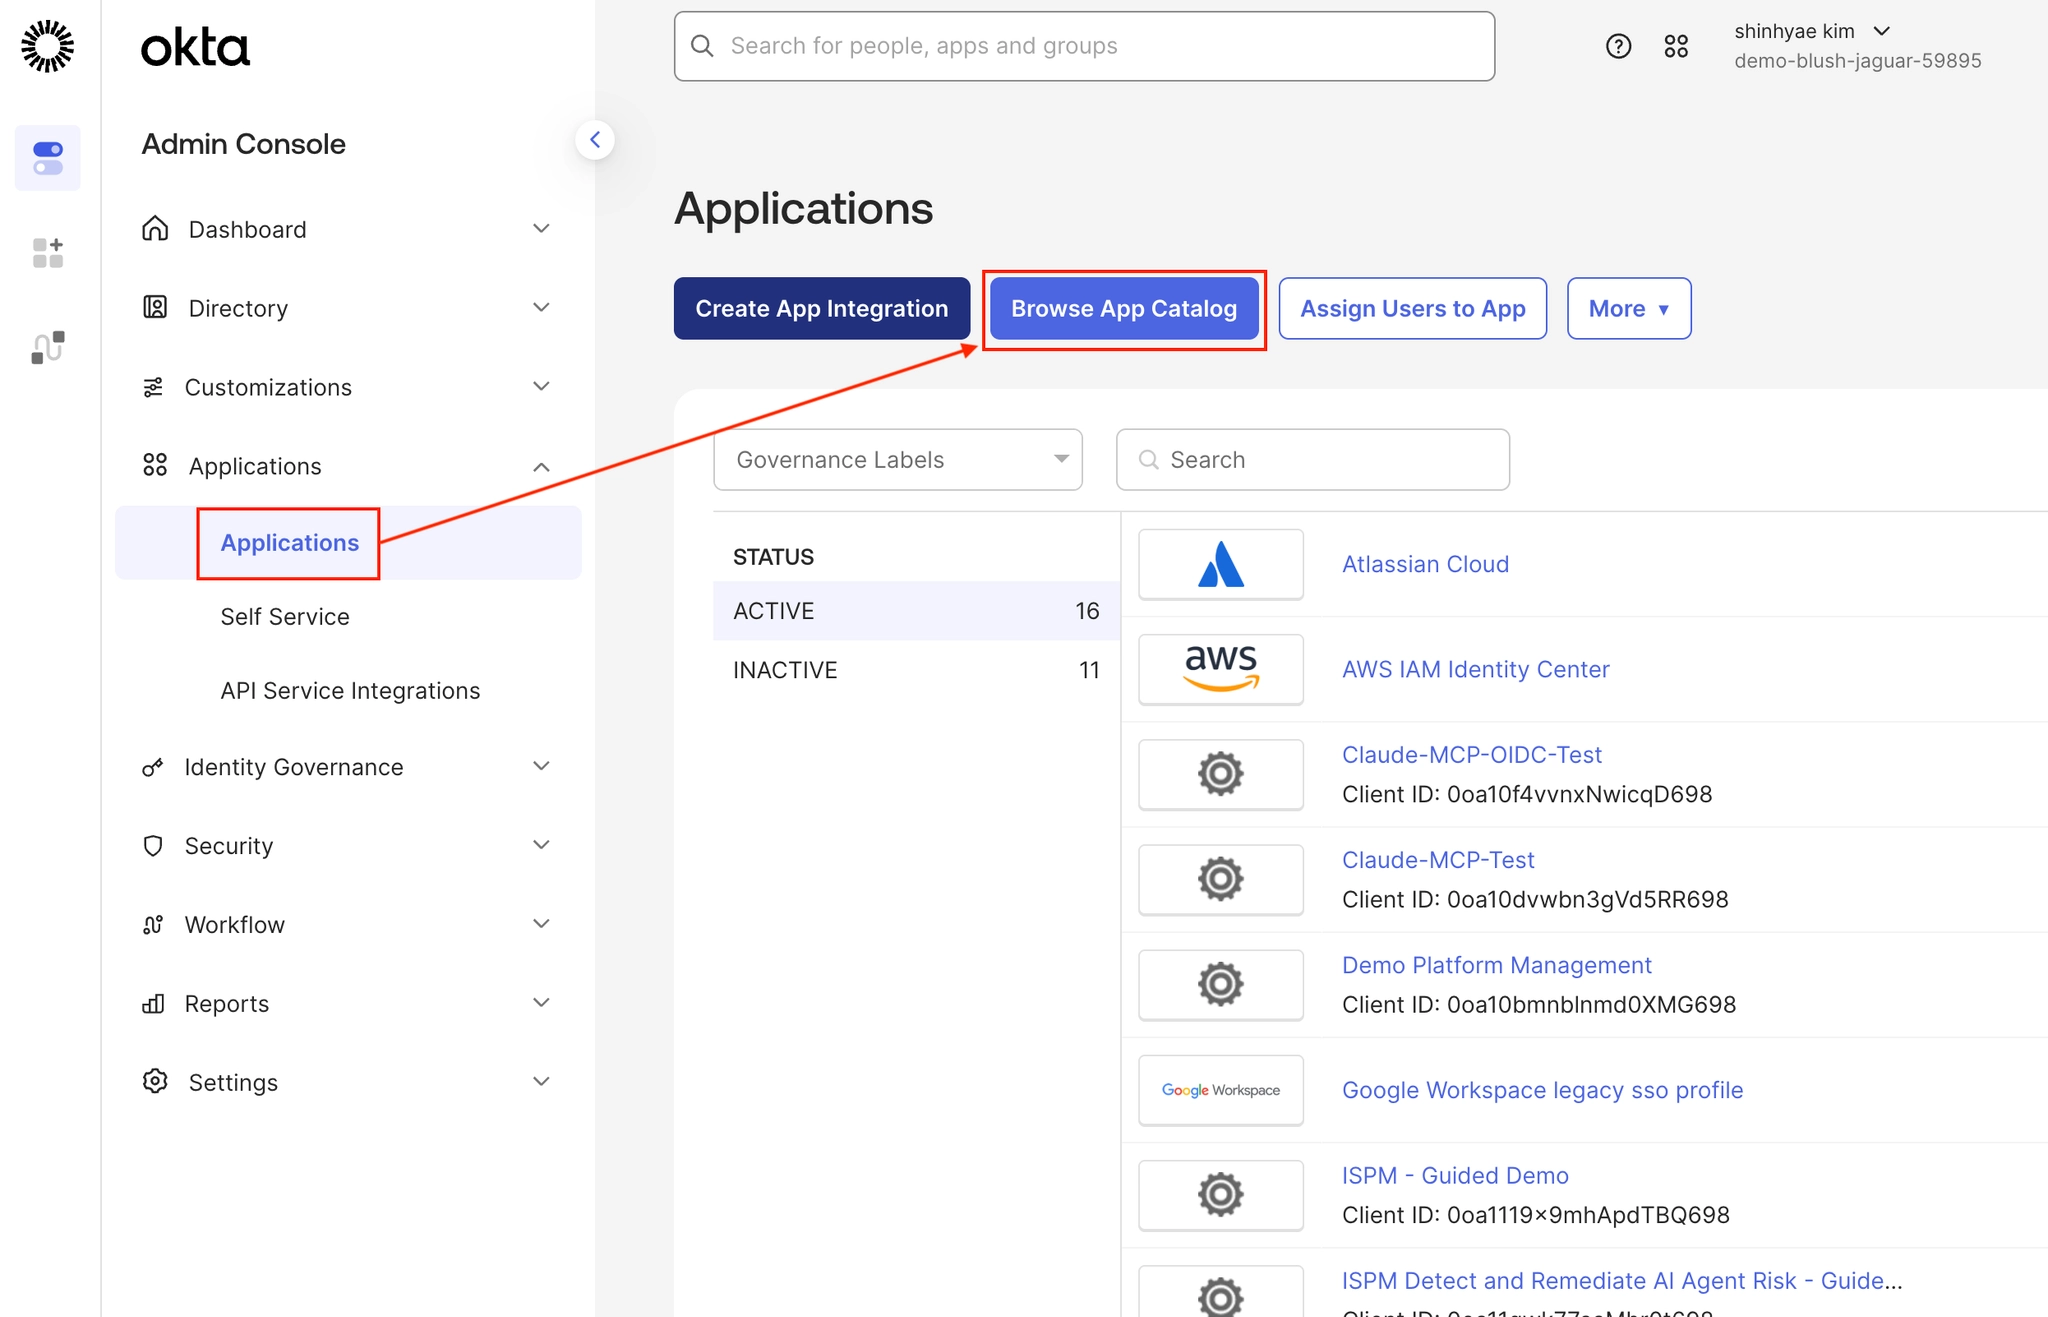Click the Browse App Catalog button
This screenshot has height=1317, width=2048.
1124,309
